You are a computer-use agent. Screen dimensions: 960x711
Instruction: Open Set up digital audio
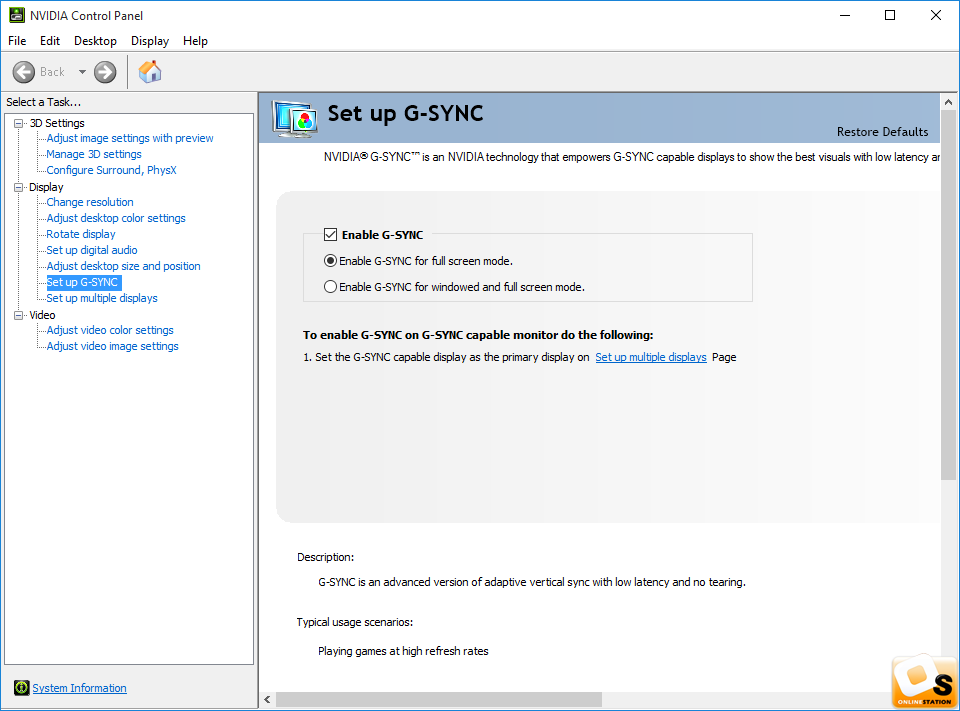tap(92, 250)
